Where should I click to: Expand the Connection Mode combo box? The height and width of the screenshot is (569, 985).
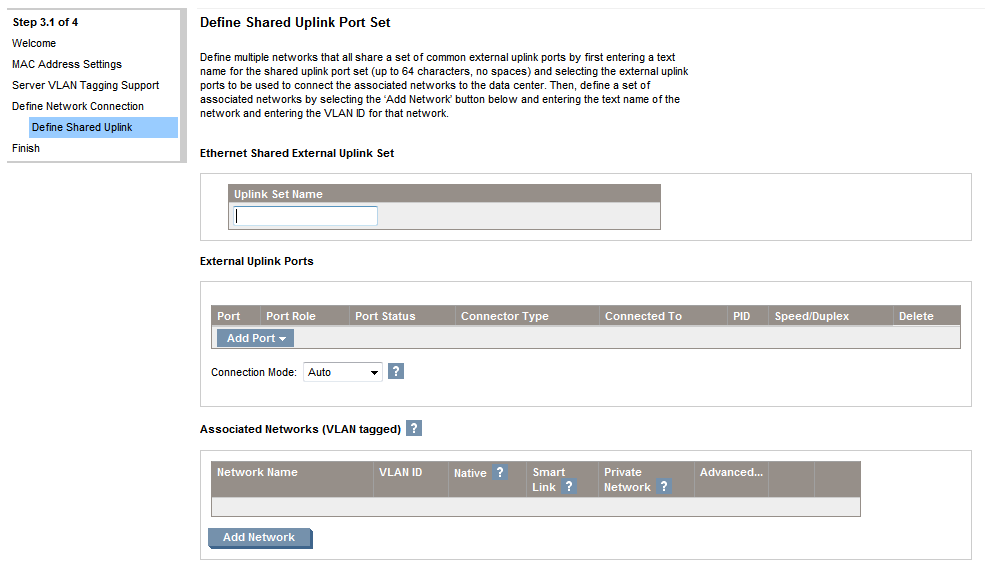pyautogui.click(x=343, y=372)
